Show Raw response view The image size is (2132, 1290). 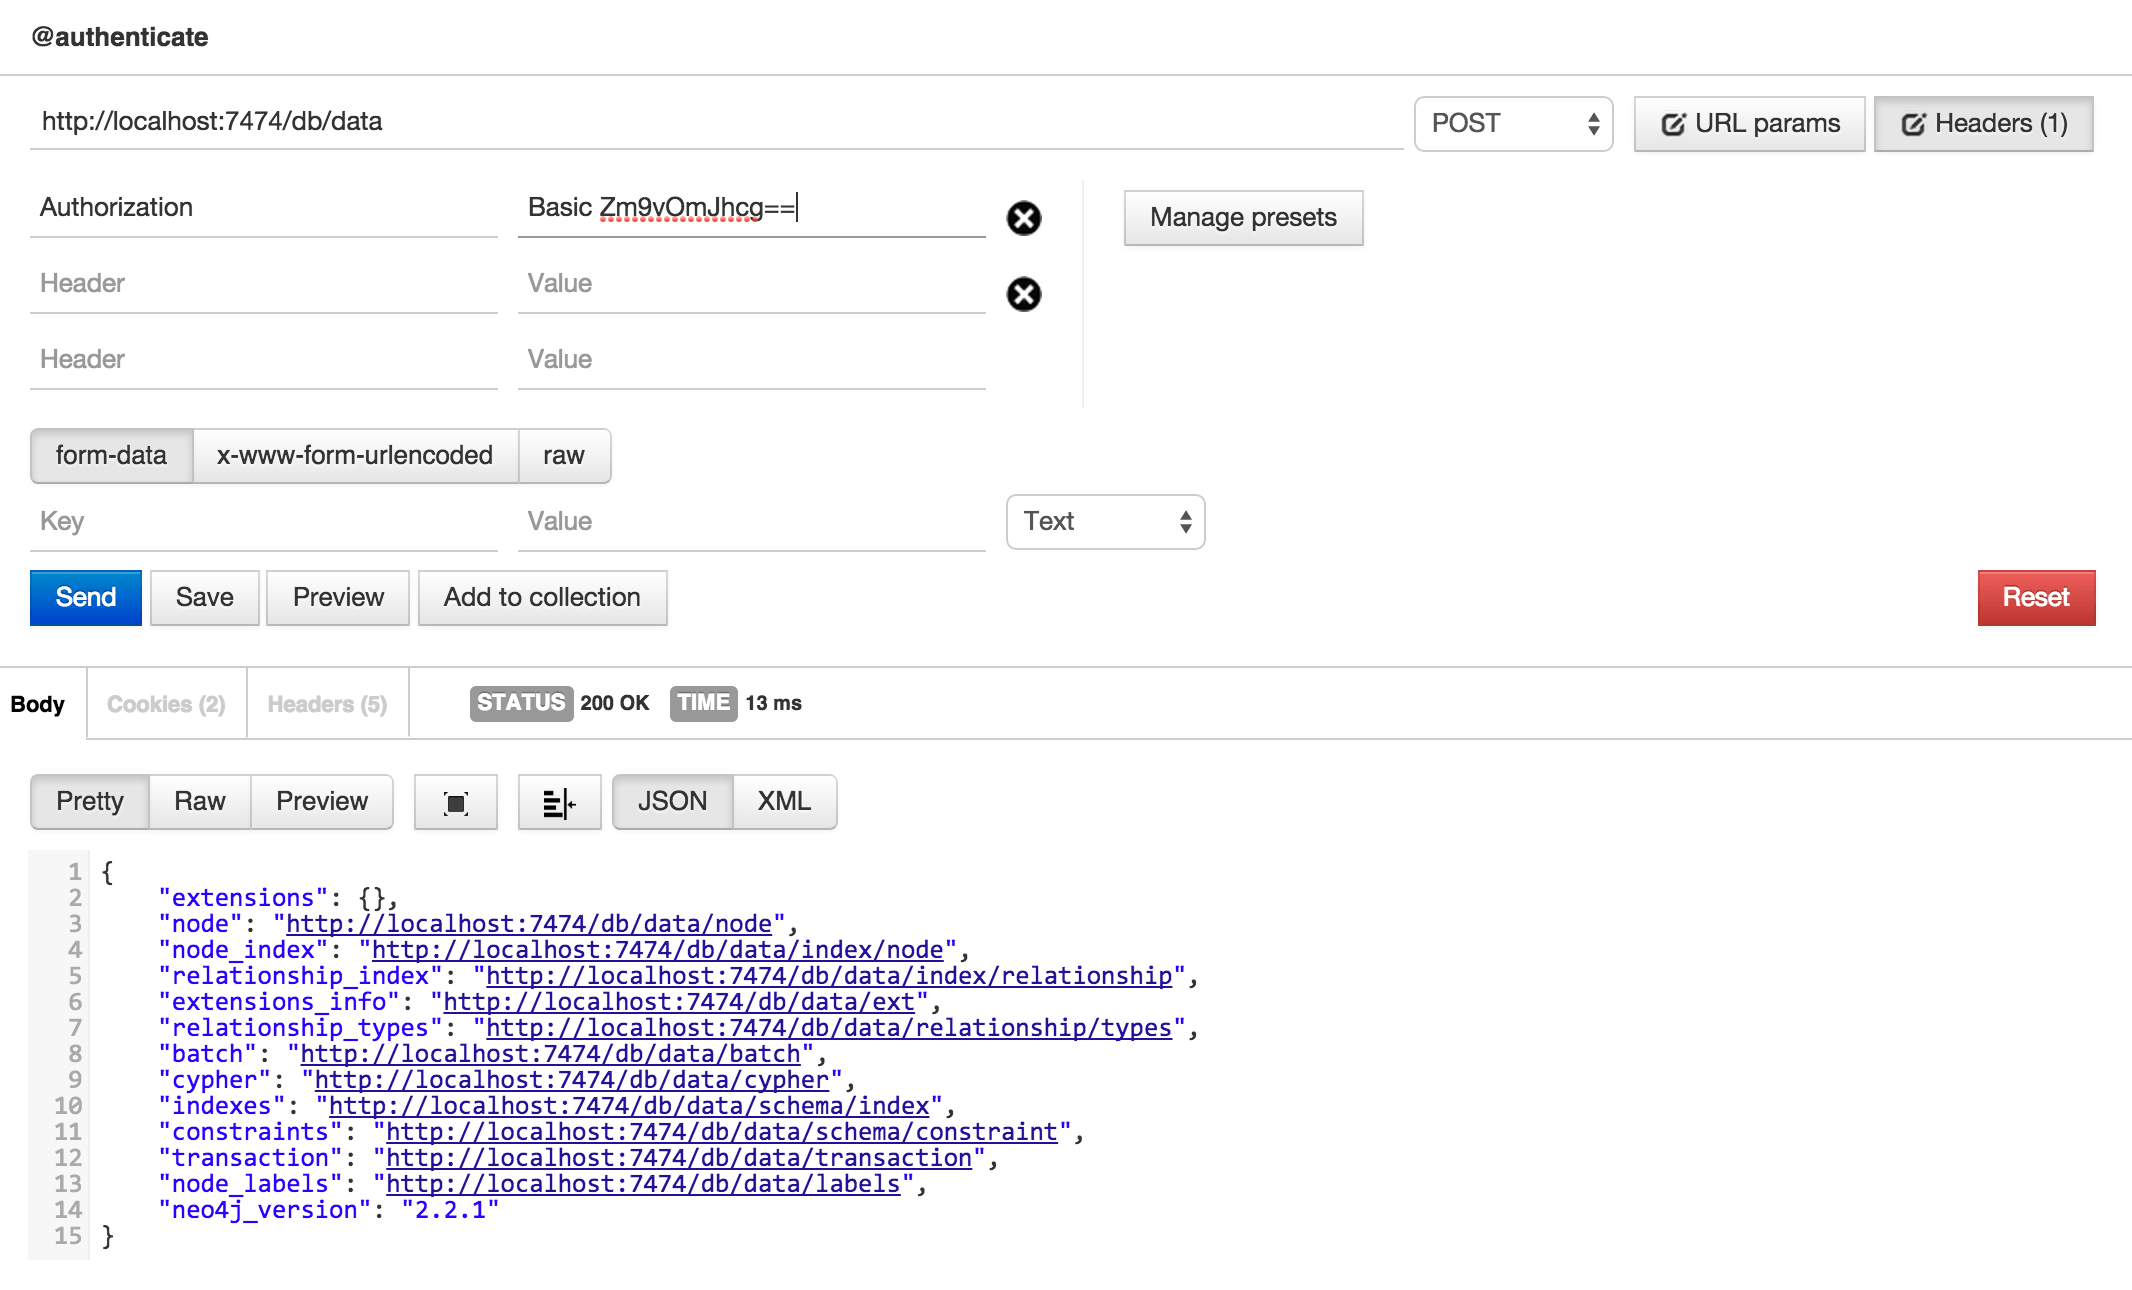click(x=199, y=802)
